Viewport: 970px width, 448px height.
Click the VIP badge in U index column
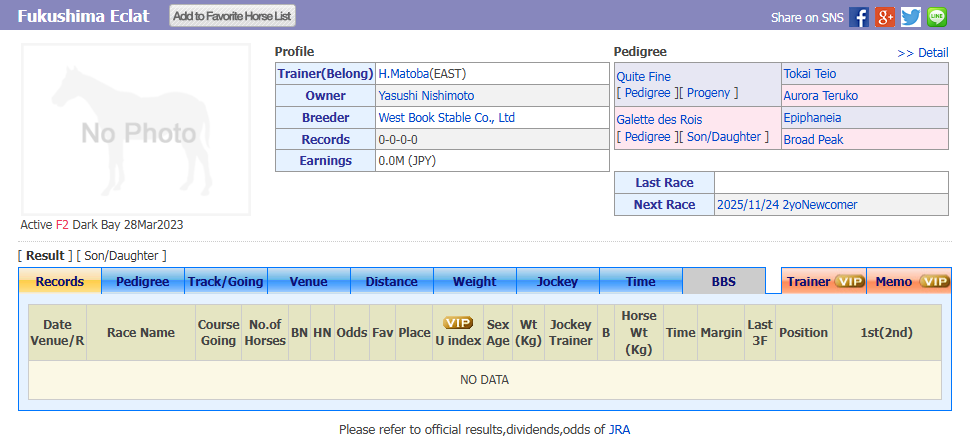pos(458,322)
